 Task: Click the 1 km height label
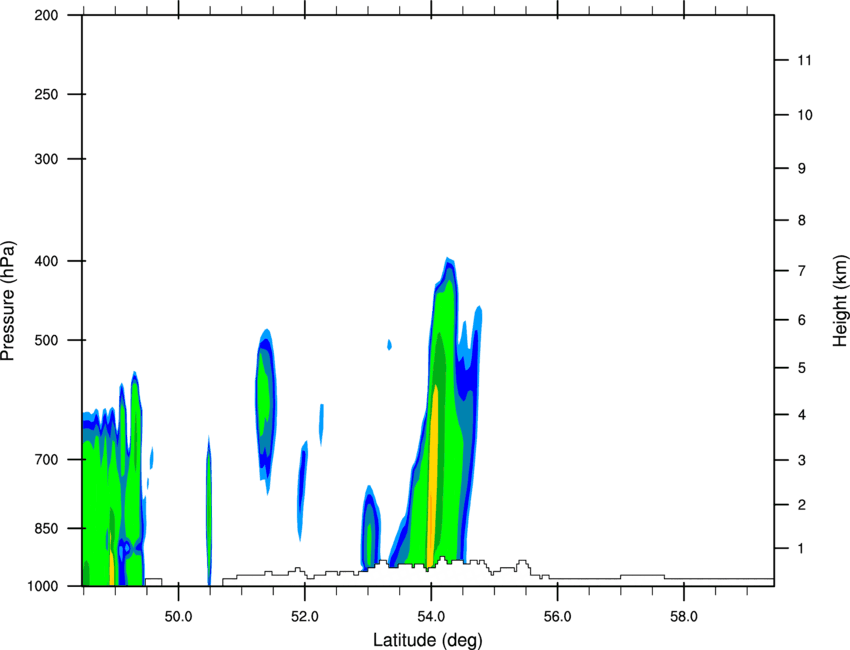(802, 549)
